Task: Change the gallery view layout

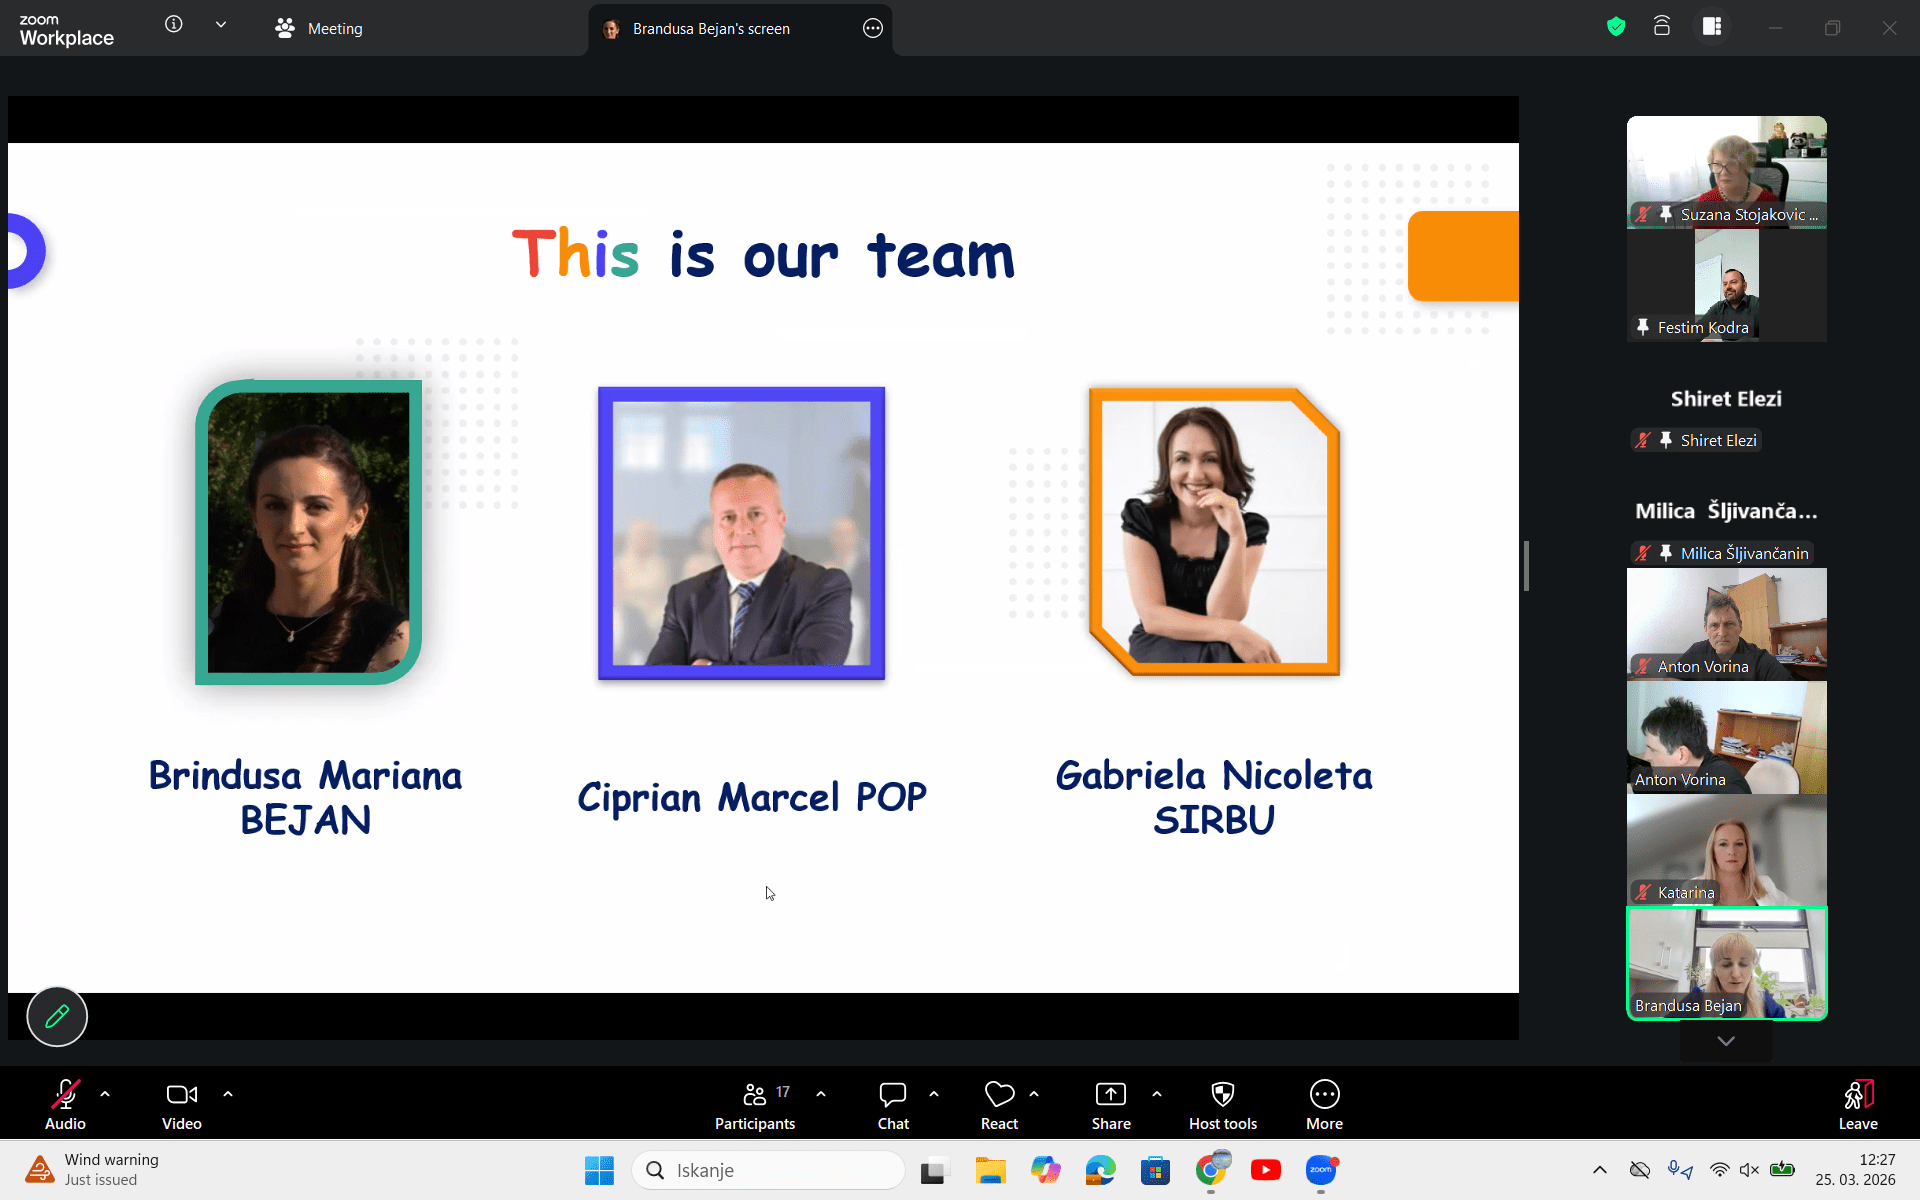Action: [x=1712, y=27]
